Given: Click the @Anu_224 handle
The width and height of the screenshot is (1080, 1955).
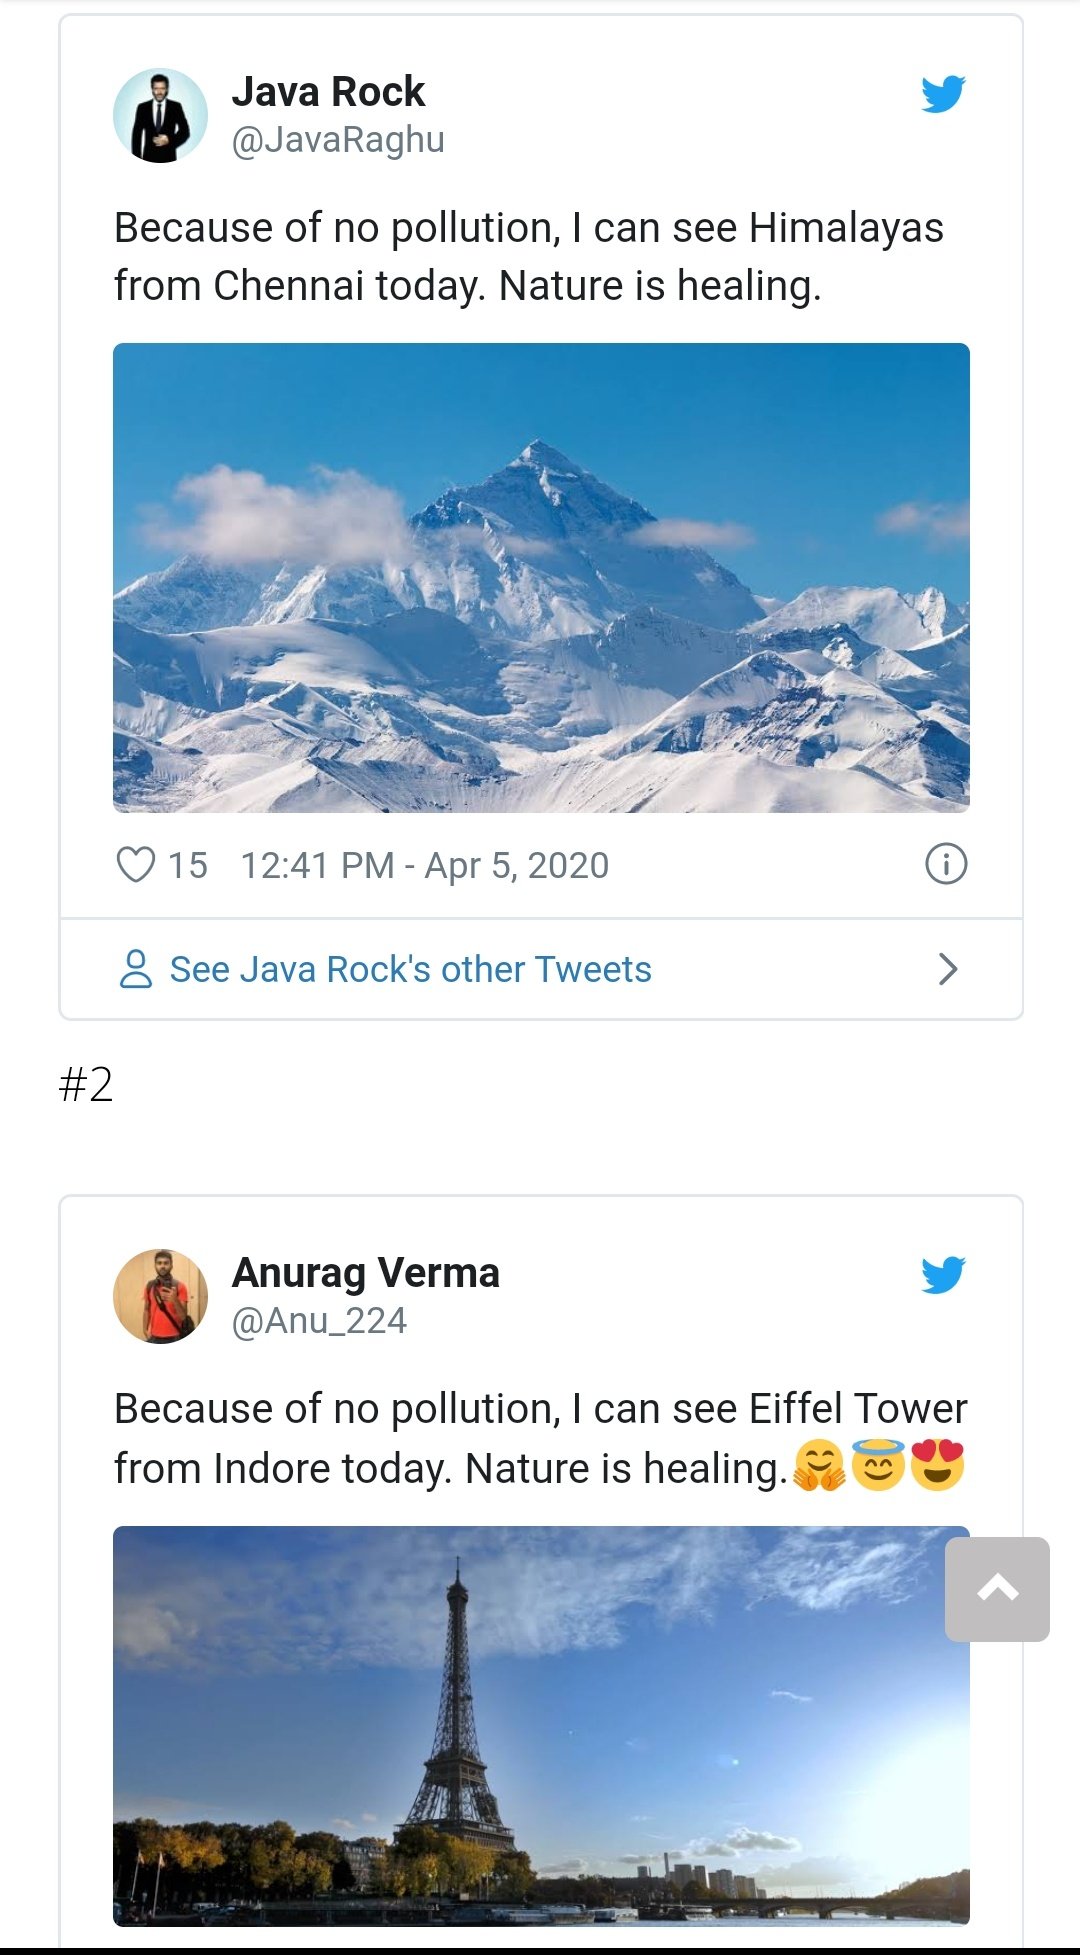Looking at the screenshot, I should (x=319, y=1321).
